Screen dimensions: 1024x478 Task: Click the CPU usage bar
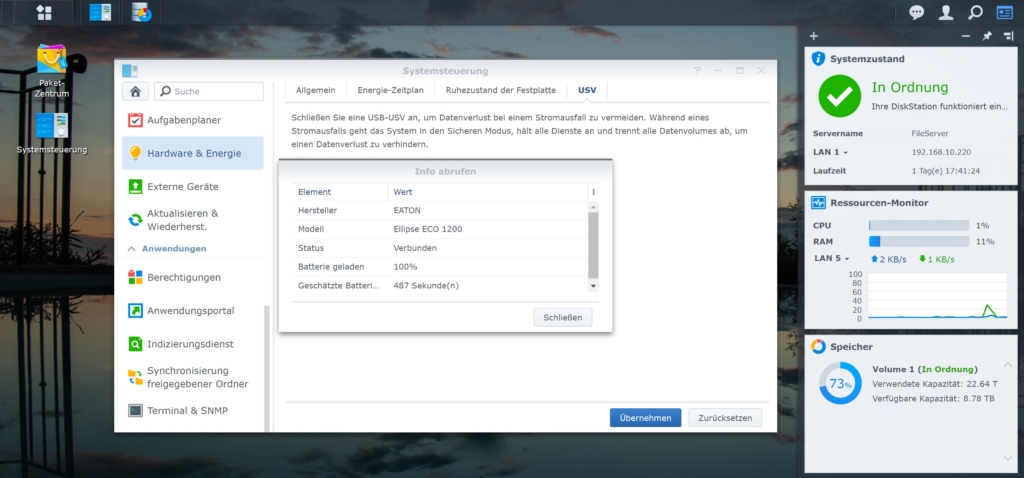tap(919, 225)
